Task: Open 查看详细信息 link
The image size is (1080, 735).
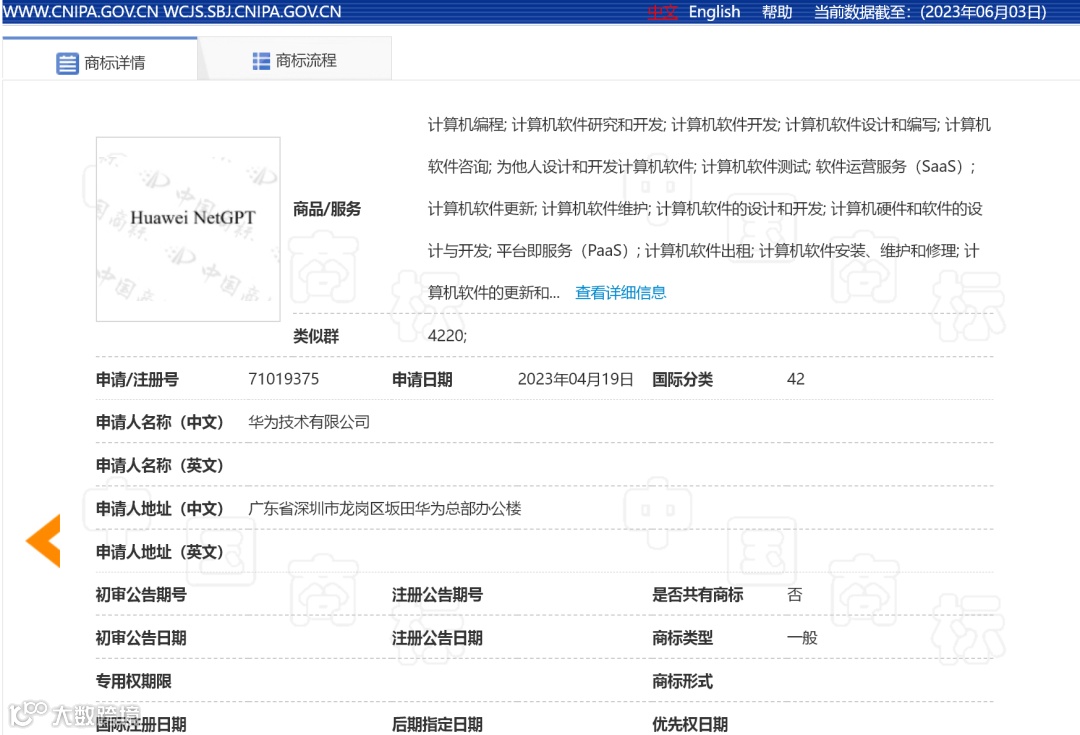Action: coord(621,293)
